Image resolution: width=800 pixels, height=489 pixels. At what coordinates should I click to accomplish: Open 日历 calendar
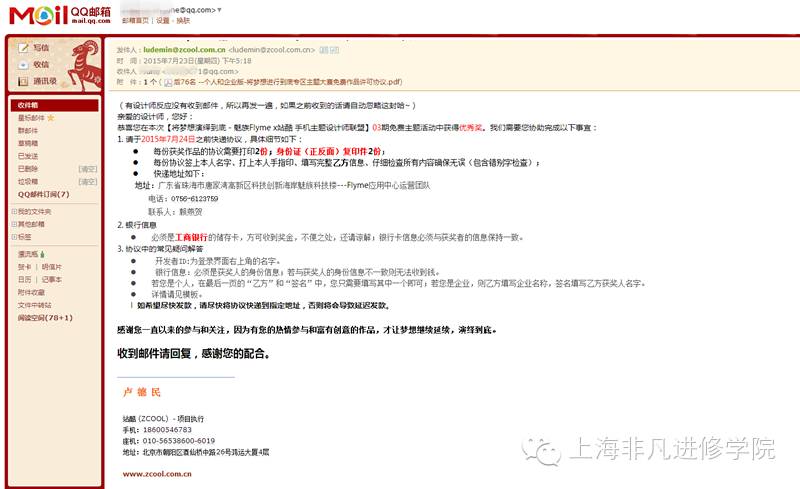pyautogui.click(x=24, y=280)
